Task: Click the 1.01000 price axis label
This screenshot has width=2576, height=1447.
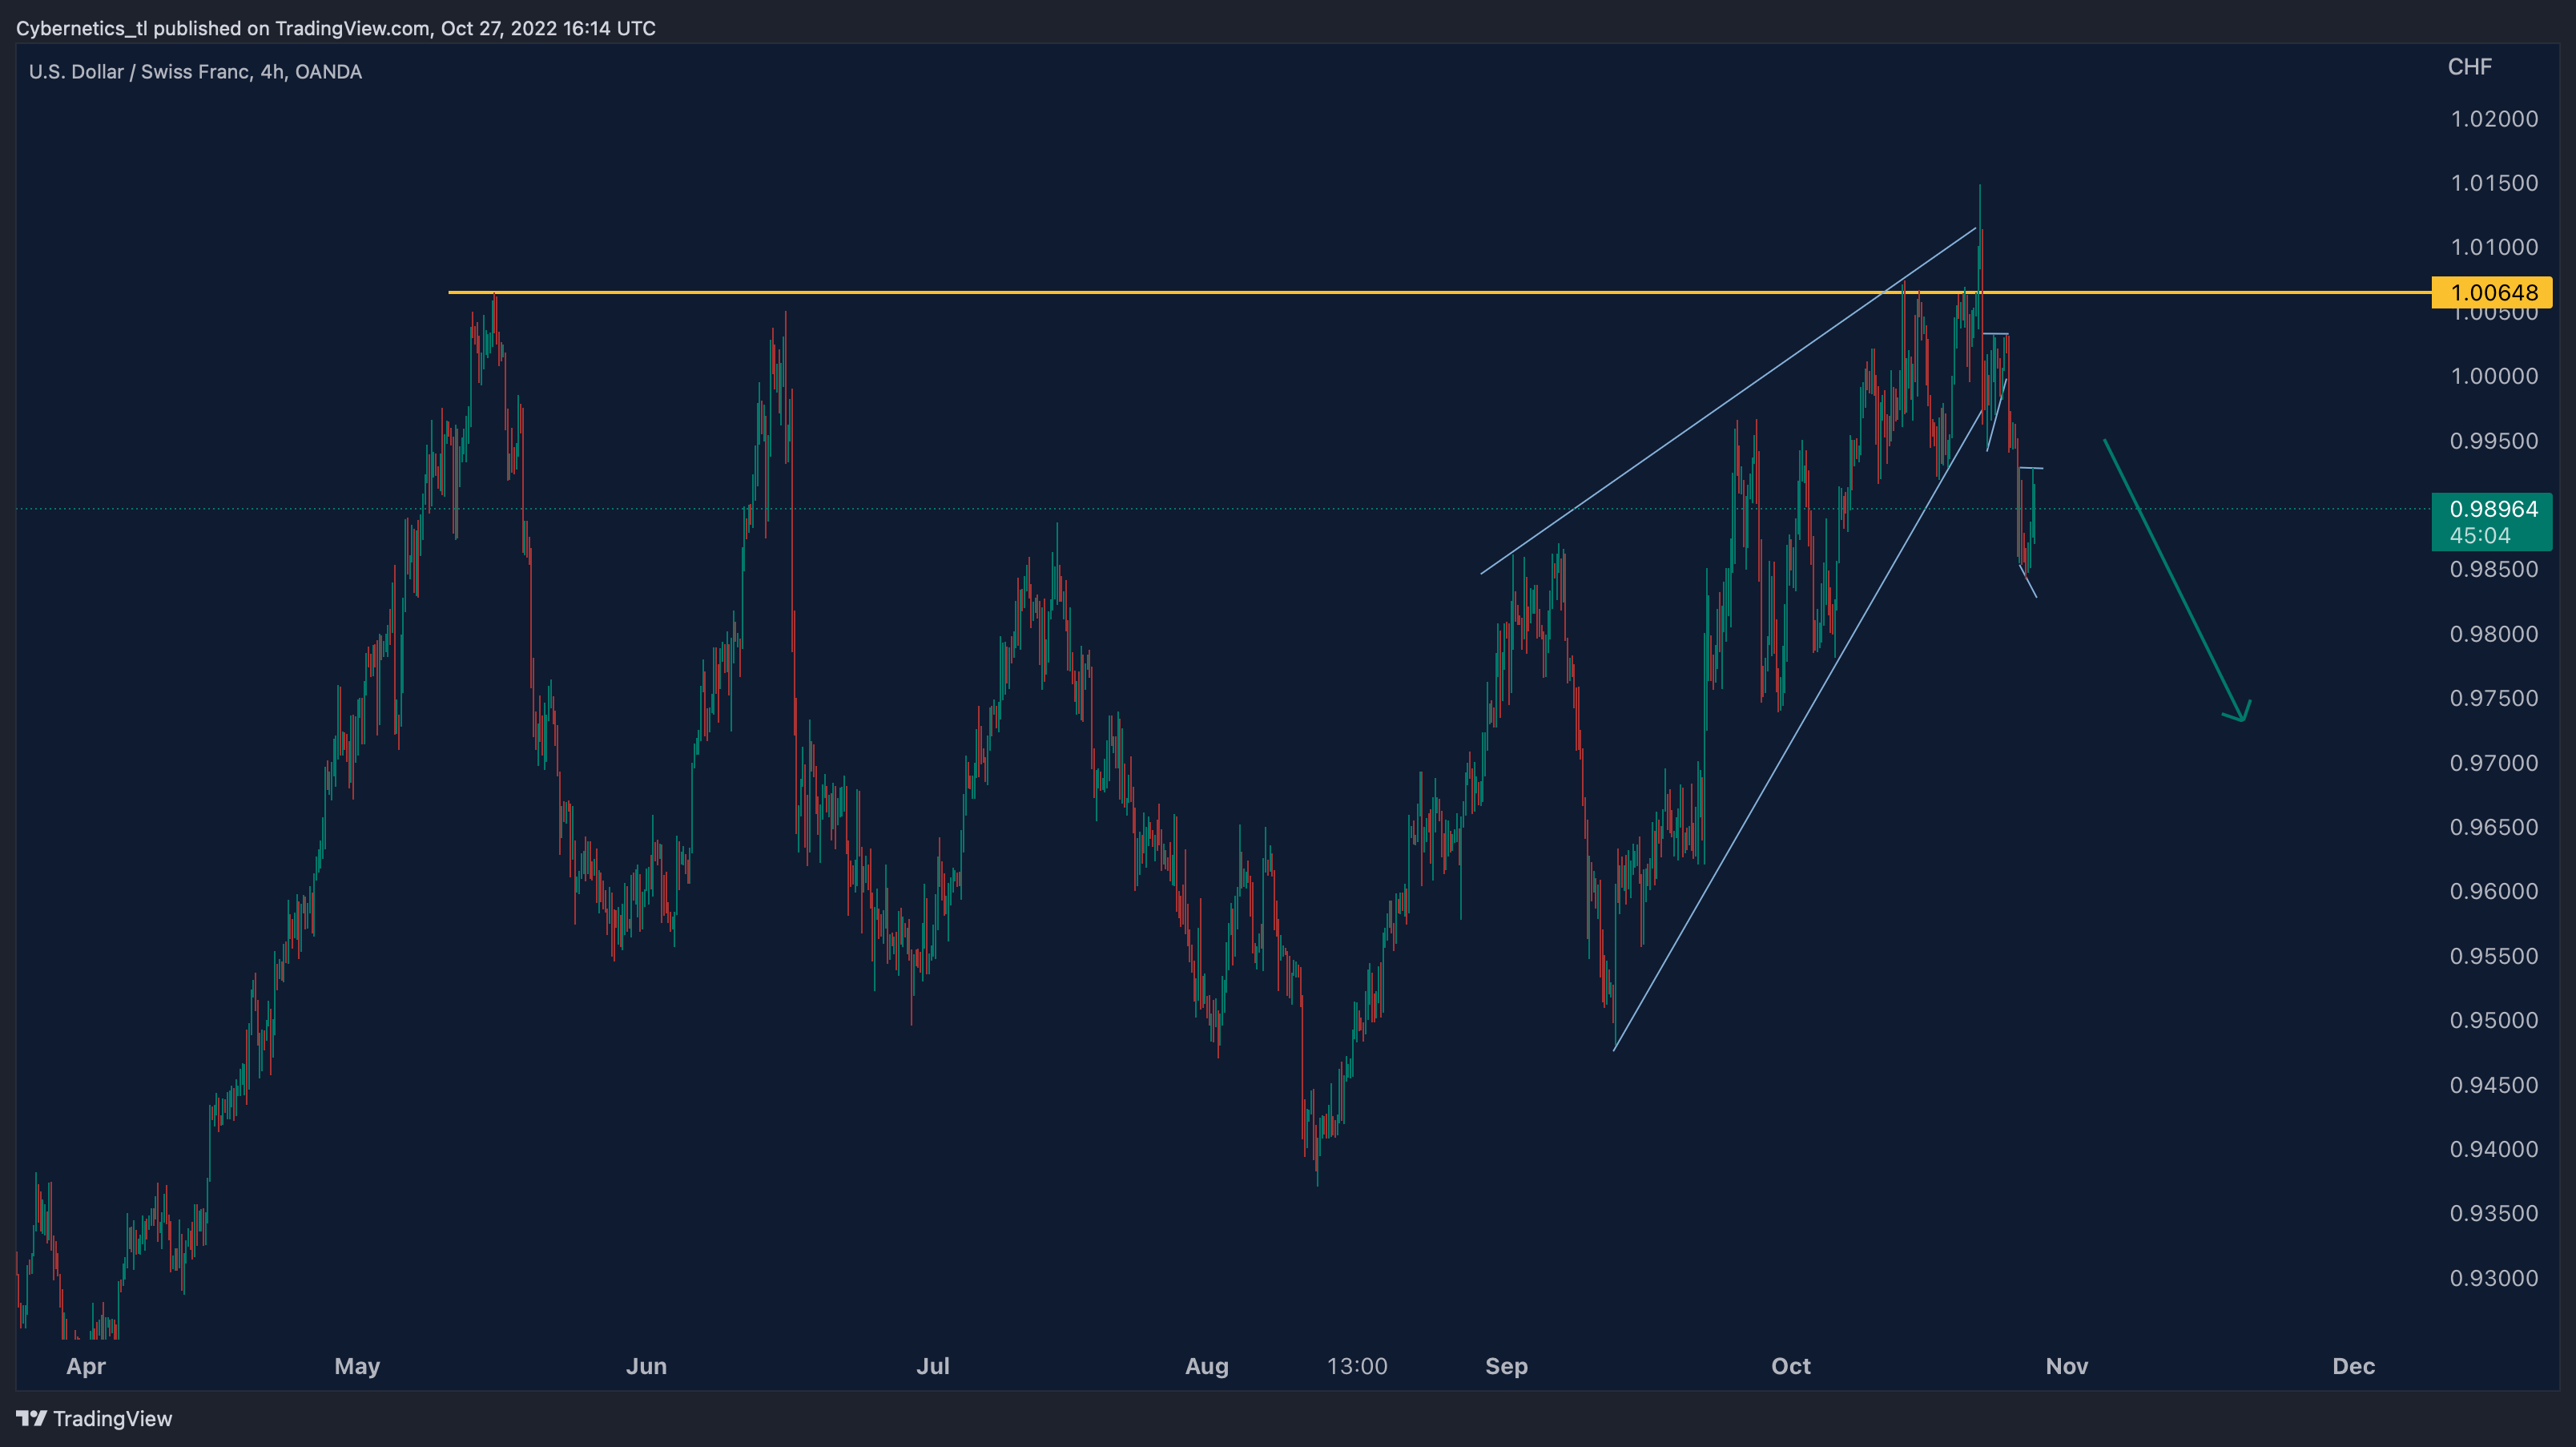Action: 2494,247
